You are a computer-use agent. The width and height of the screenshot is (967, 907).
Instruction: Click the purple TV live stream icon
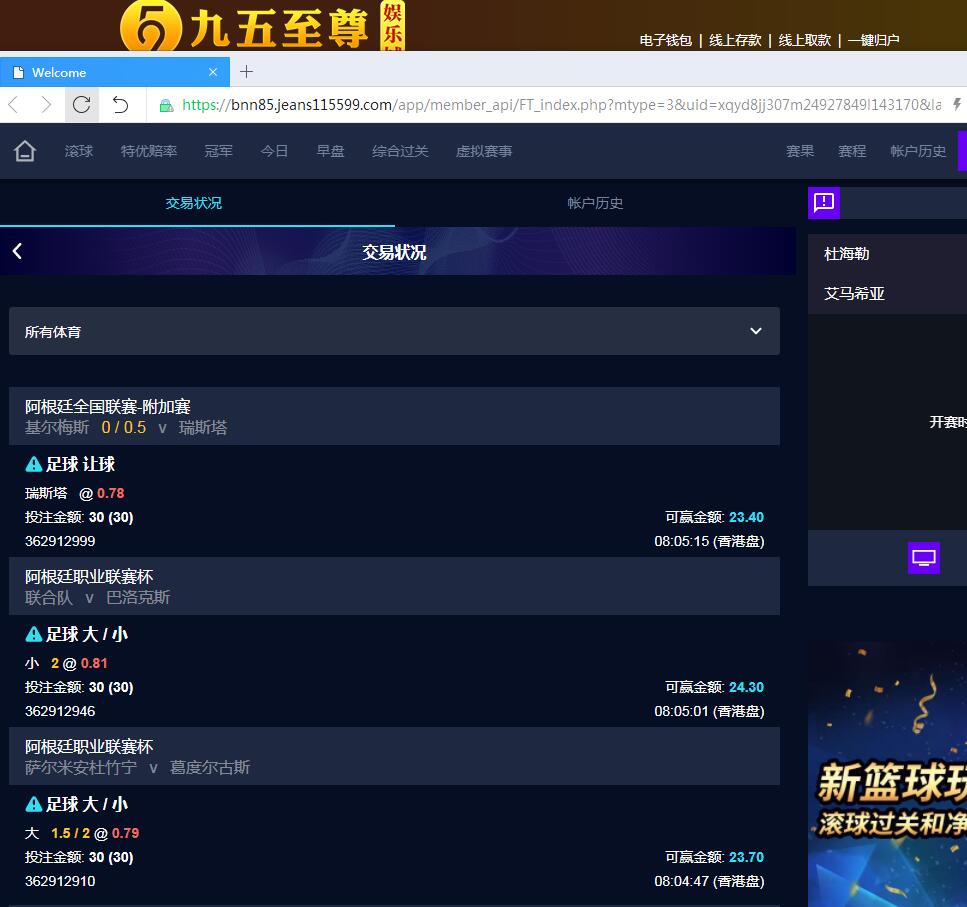923,558
